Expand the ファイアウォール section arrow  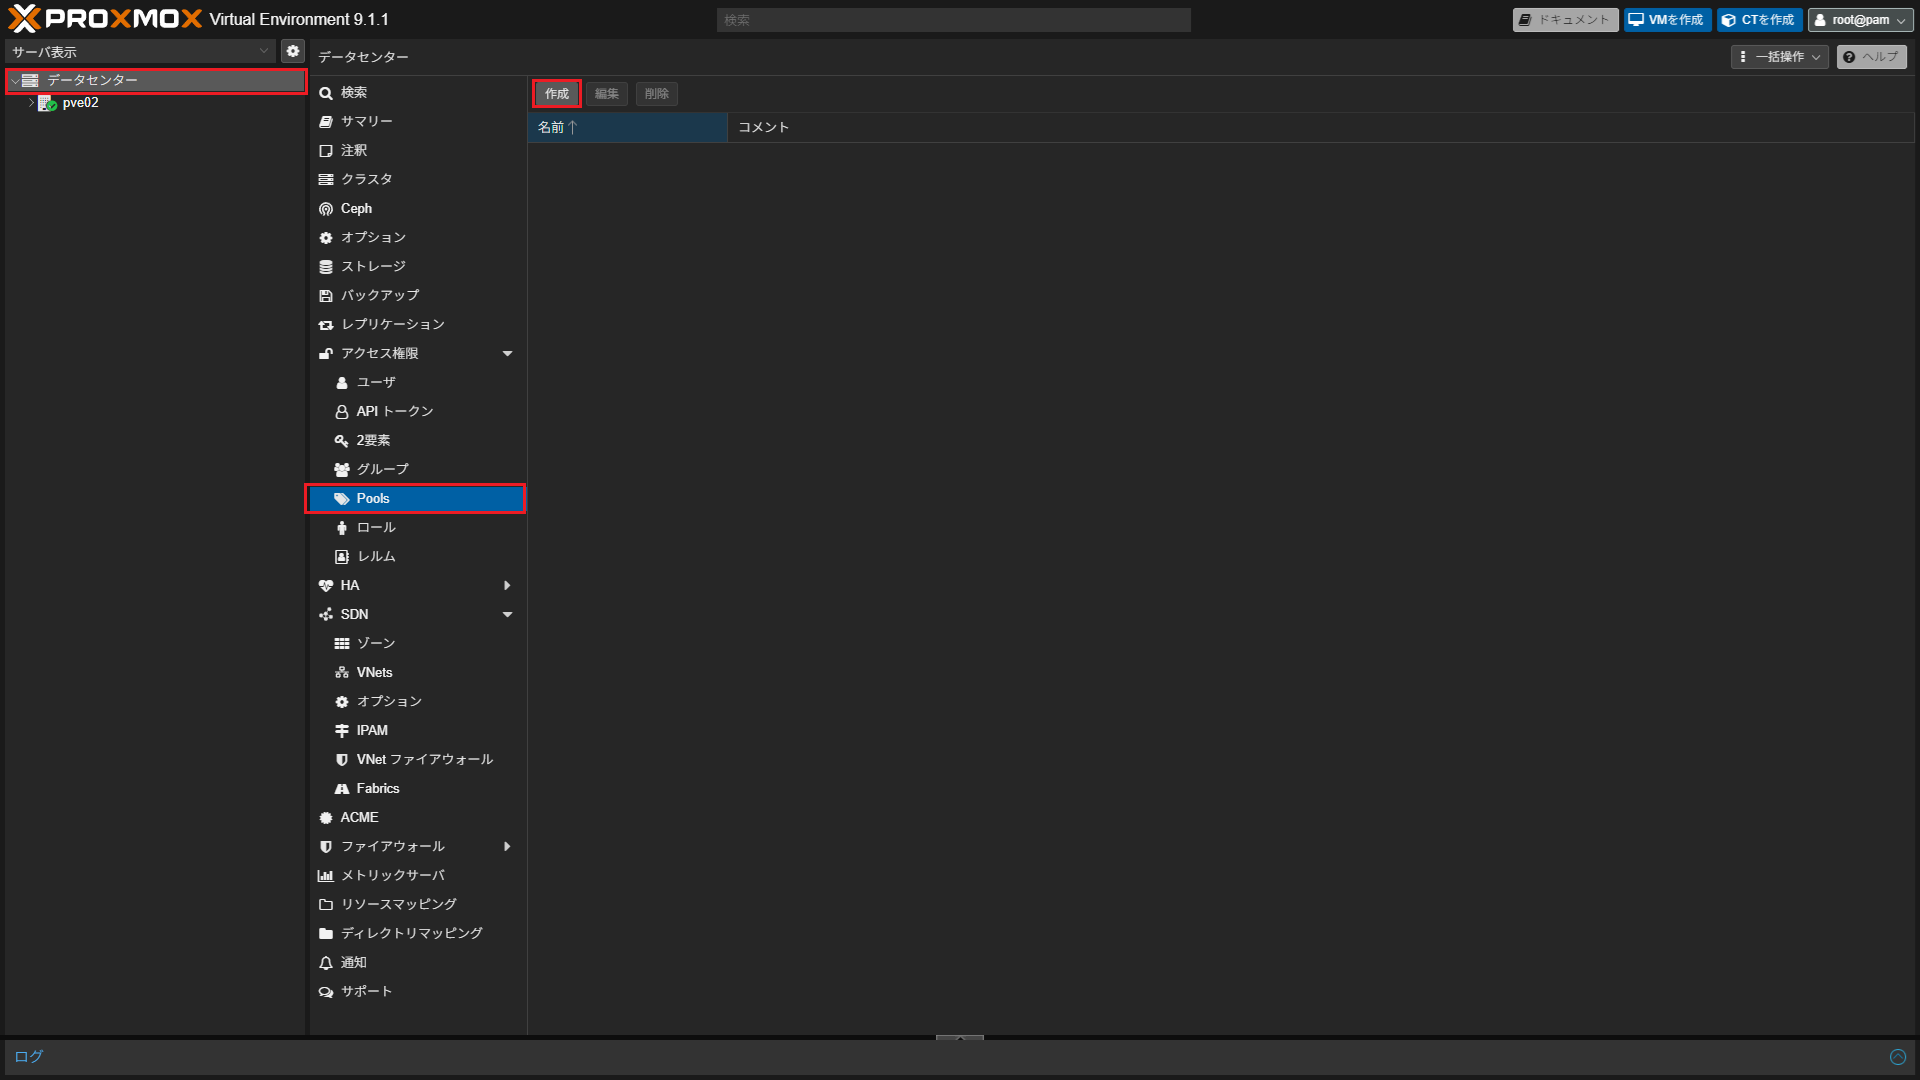(x=507, y=846)
